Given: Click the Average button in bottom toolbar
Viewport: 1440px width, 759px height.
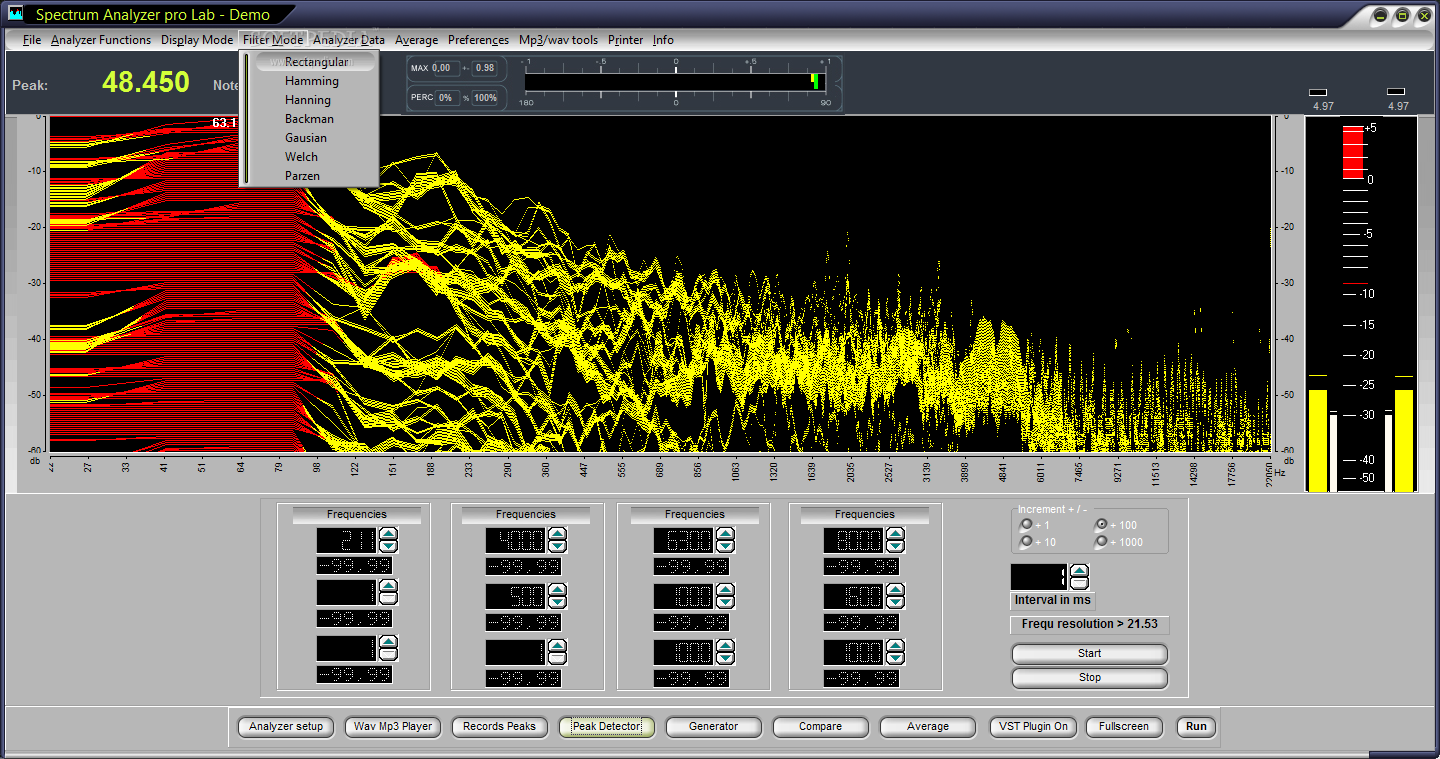Looking at the screenshot, I should click(928, 727).
